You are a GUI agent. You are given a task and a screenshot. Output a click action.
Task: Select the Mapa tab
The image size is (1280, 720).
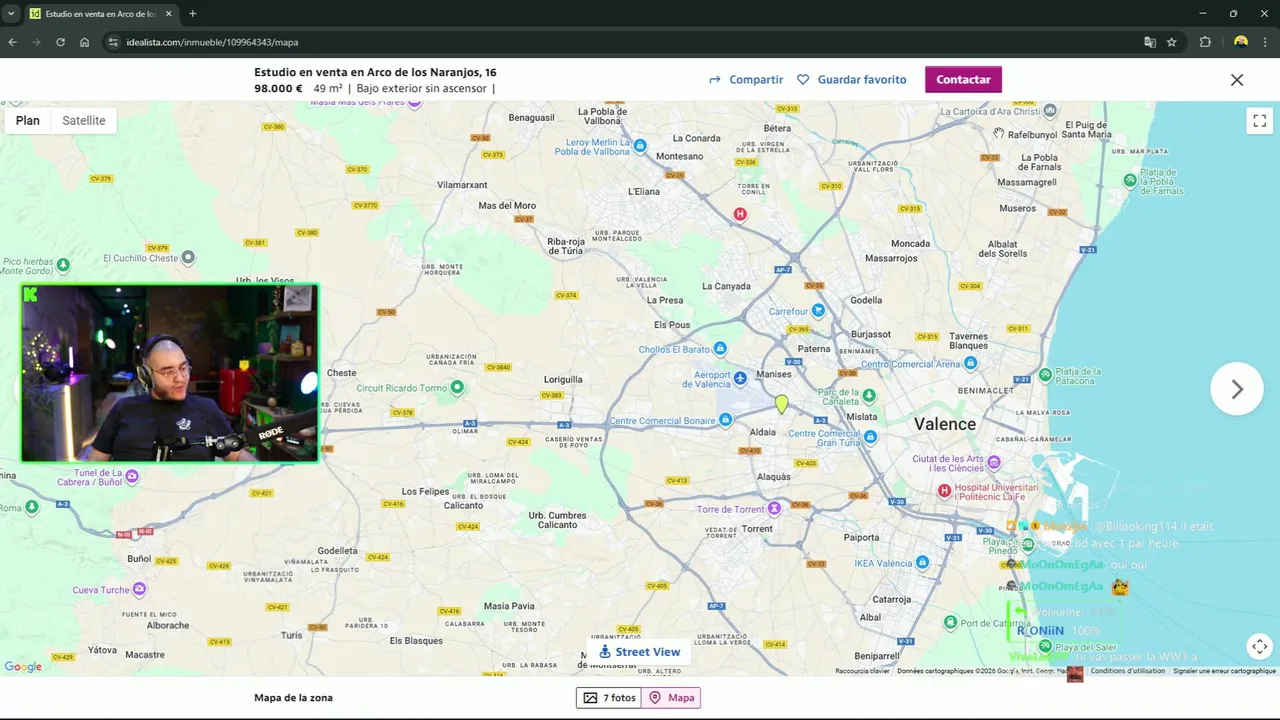click(x=671, y=698)
